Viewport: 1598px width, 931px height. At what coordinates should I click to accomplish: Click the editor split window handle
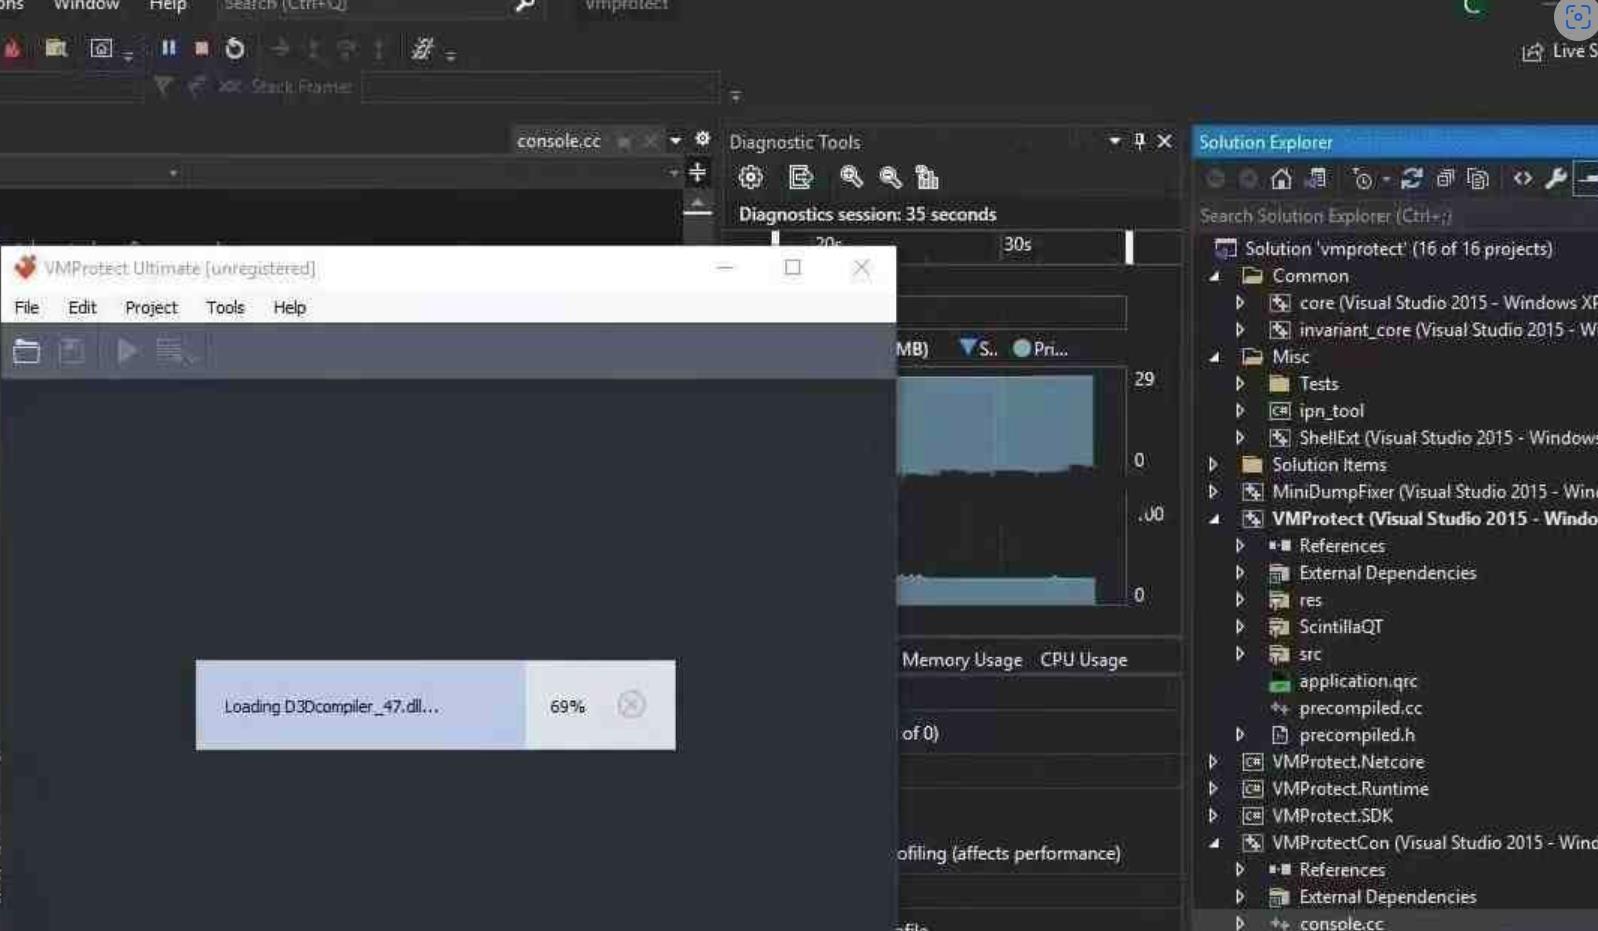[697, 173]
